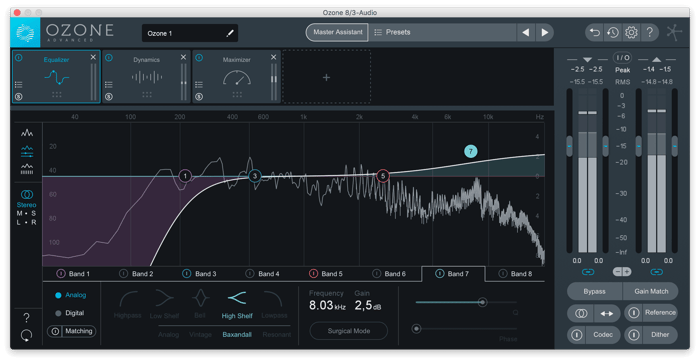Toggle Band 1 power button
The image size is (700, 362).
60,274
